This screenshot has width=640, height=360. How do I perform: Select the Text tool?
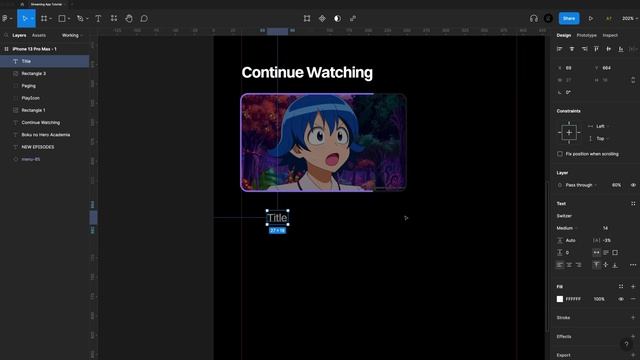98,18
